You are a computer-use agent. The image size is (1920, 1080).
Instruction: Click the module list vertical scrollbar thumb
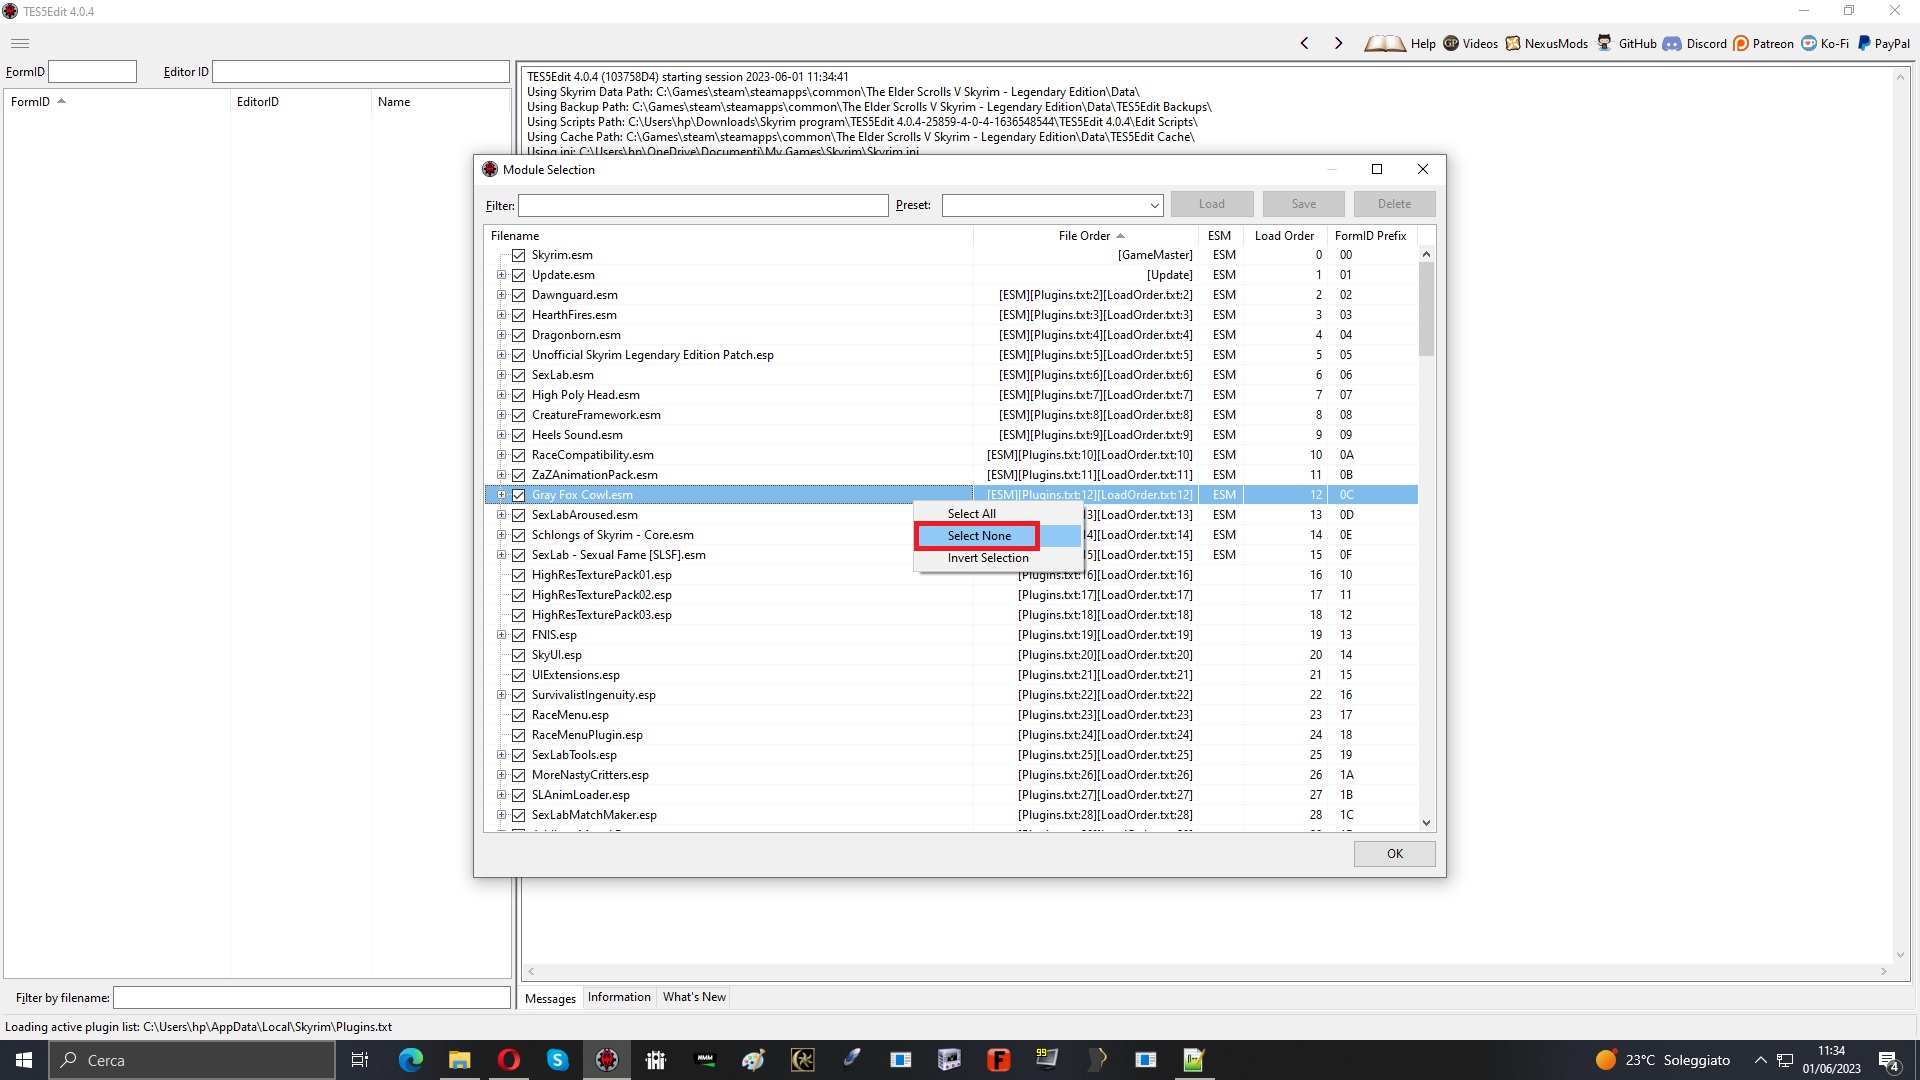click(1426, 308)
